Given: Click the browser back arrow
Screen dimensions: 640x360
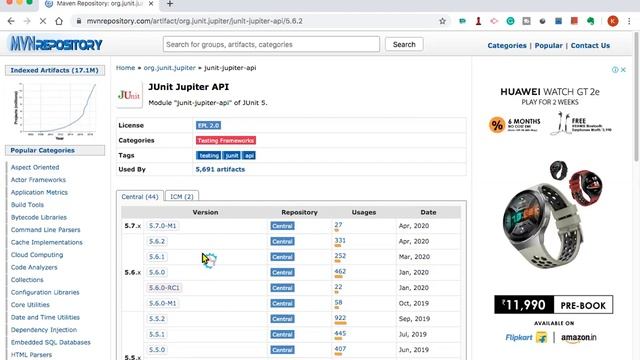Looking at the screenshot, I should (x=11, y=21).
